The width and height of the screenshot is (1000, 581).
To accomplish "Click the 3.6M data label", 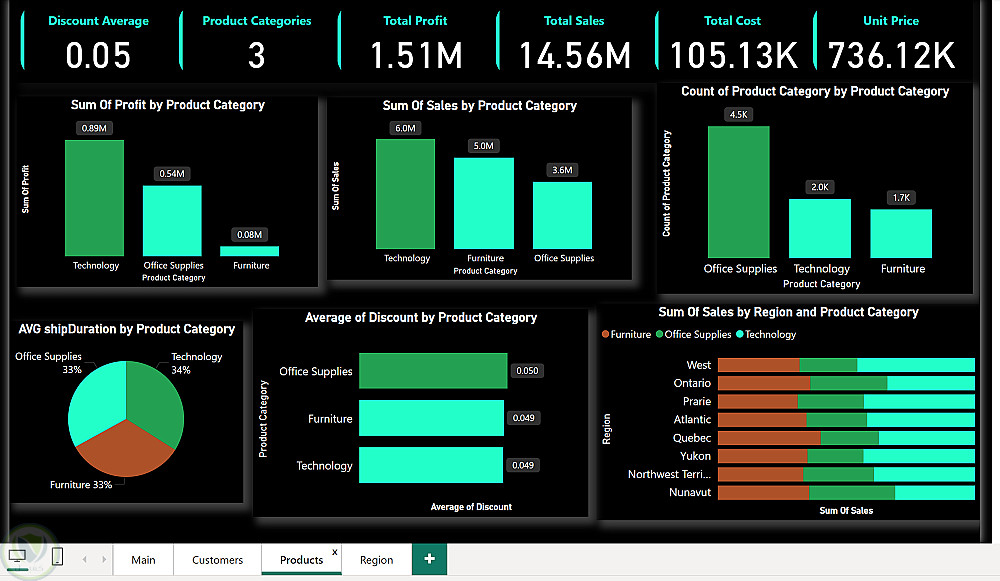I will 562,170.
